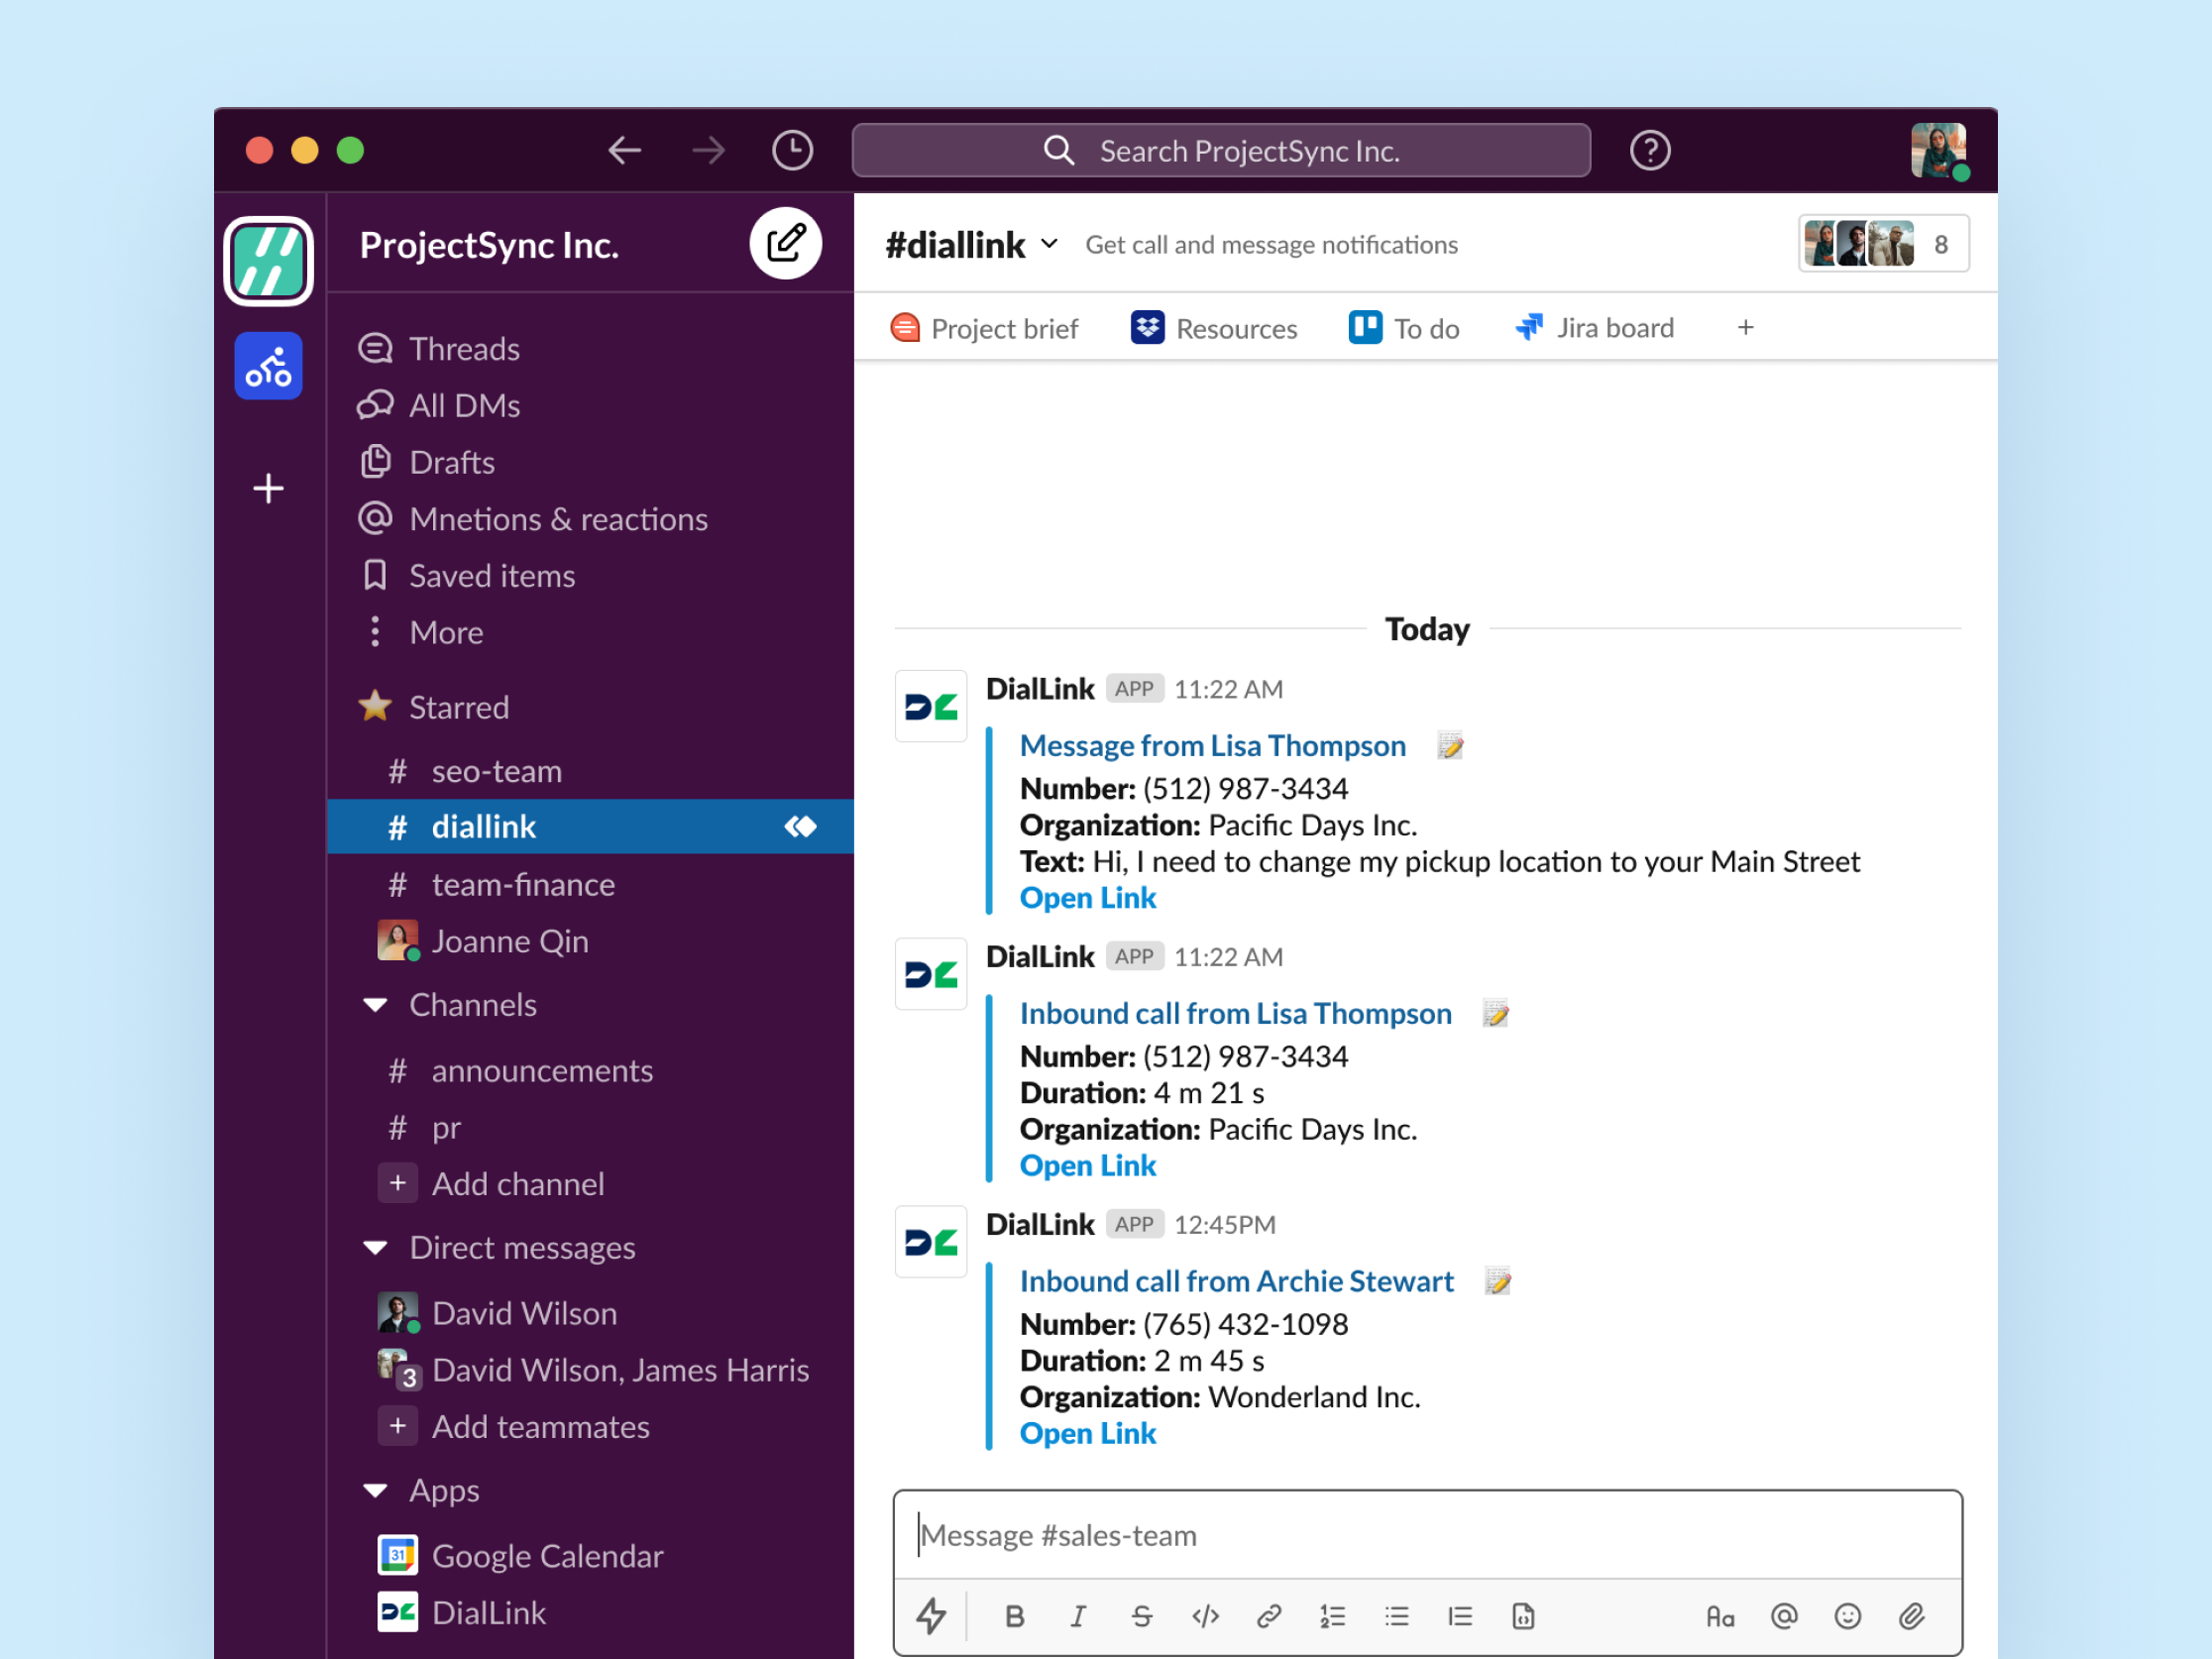Click the mention @ icon in composer

point(1783,1615)
